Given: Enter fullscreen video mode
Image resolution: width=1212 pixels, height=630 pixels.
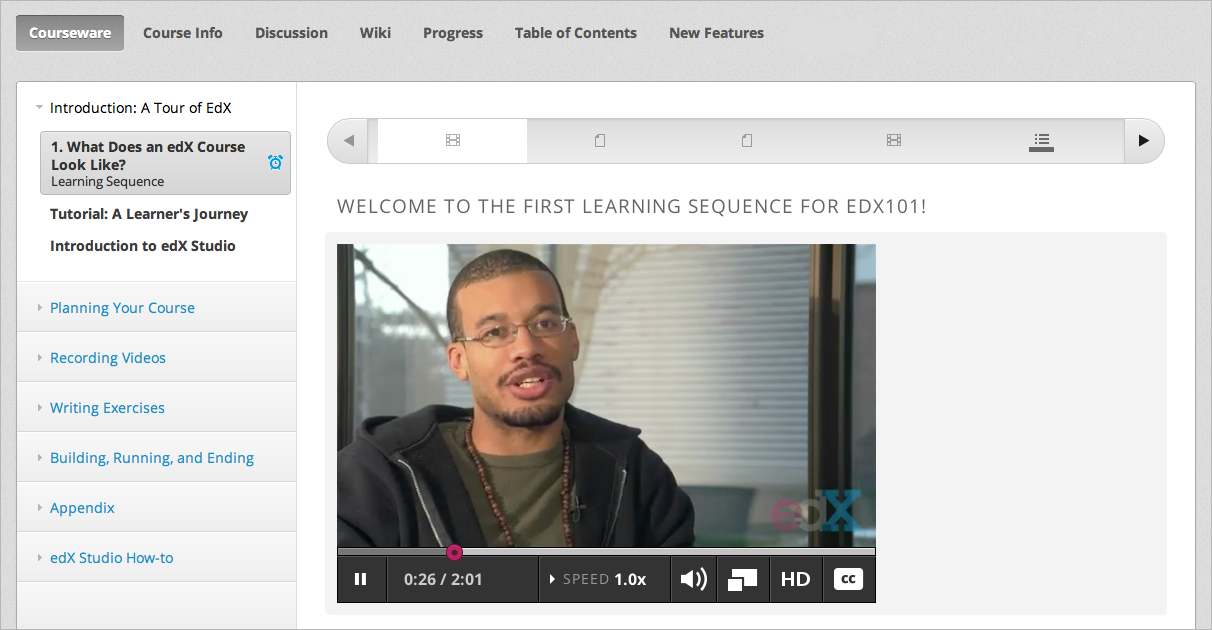Looking at the screenshot, I should (743, 579).
